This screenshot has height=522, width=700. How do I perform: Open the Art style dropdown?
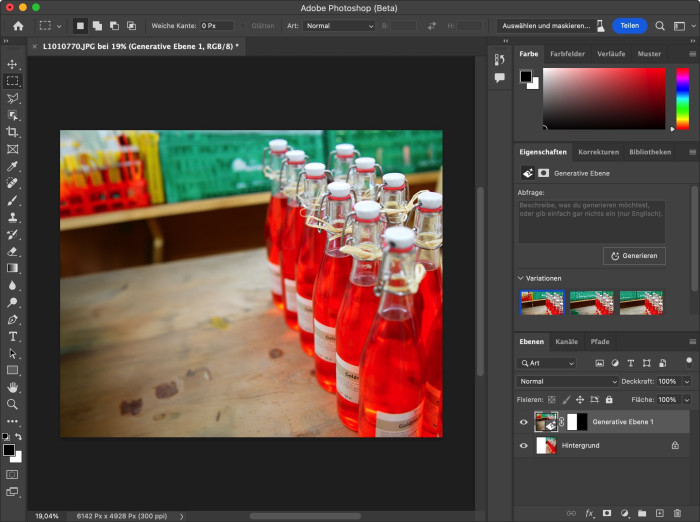tap(339, 26)
